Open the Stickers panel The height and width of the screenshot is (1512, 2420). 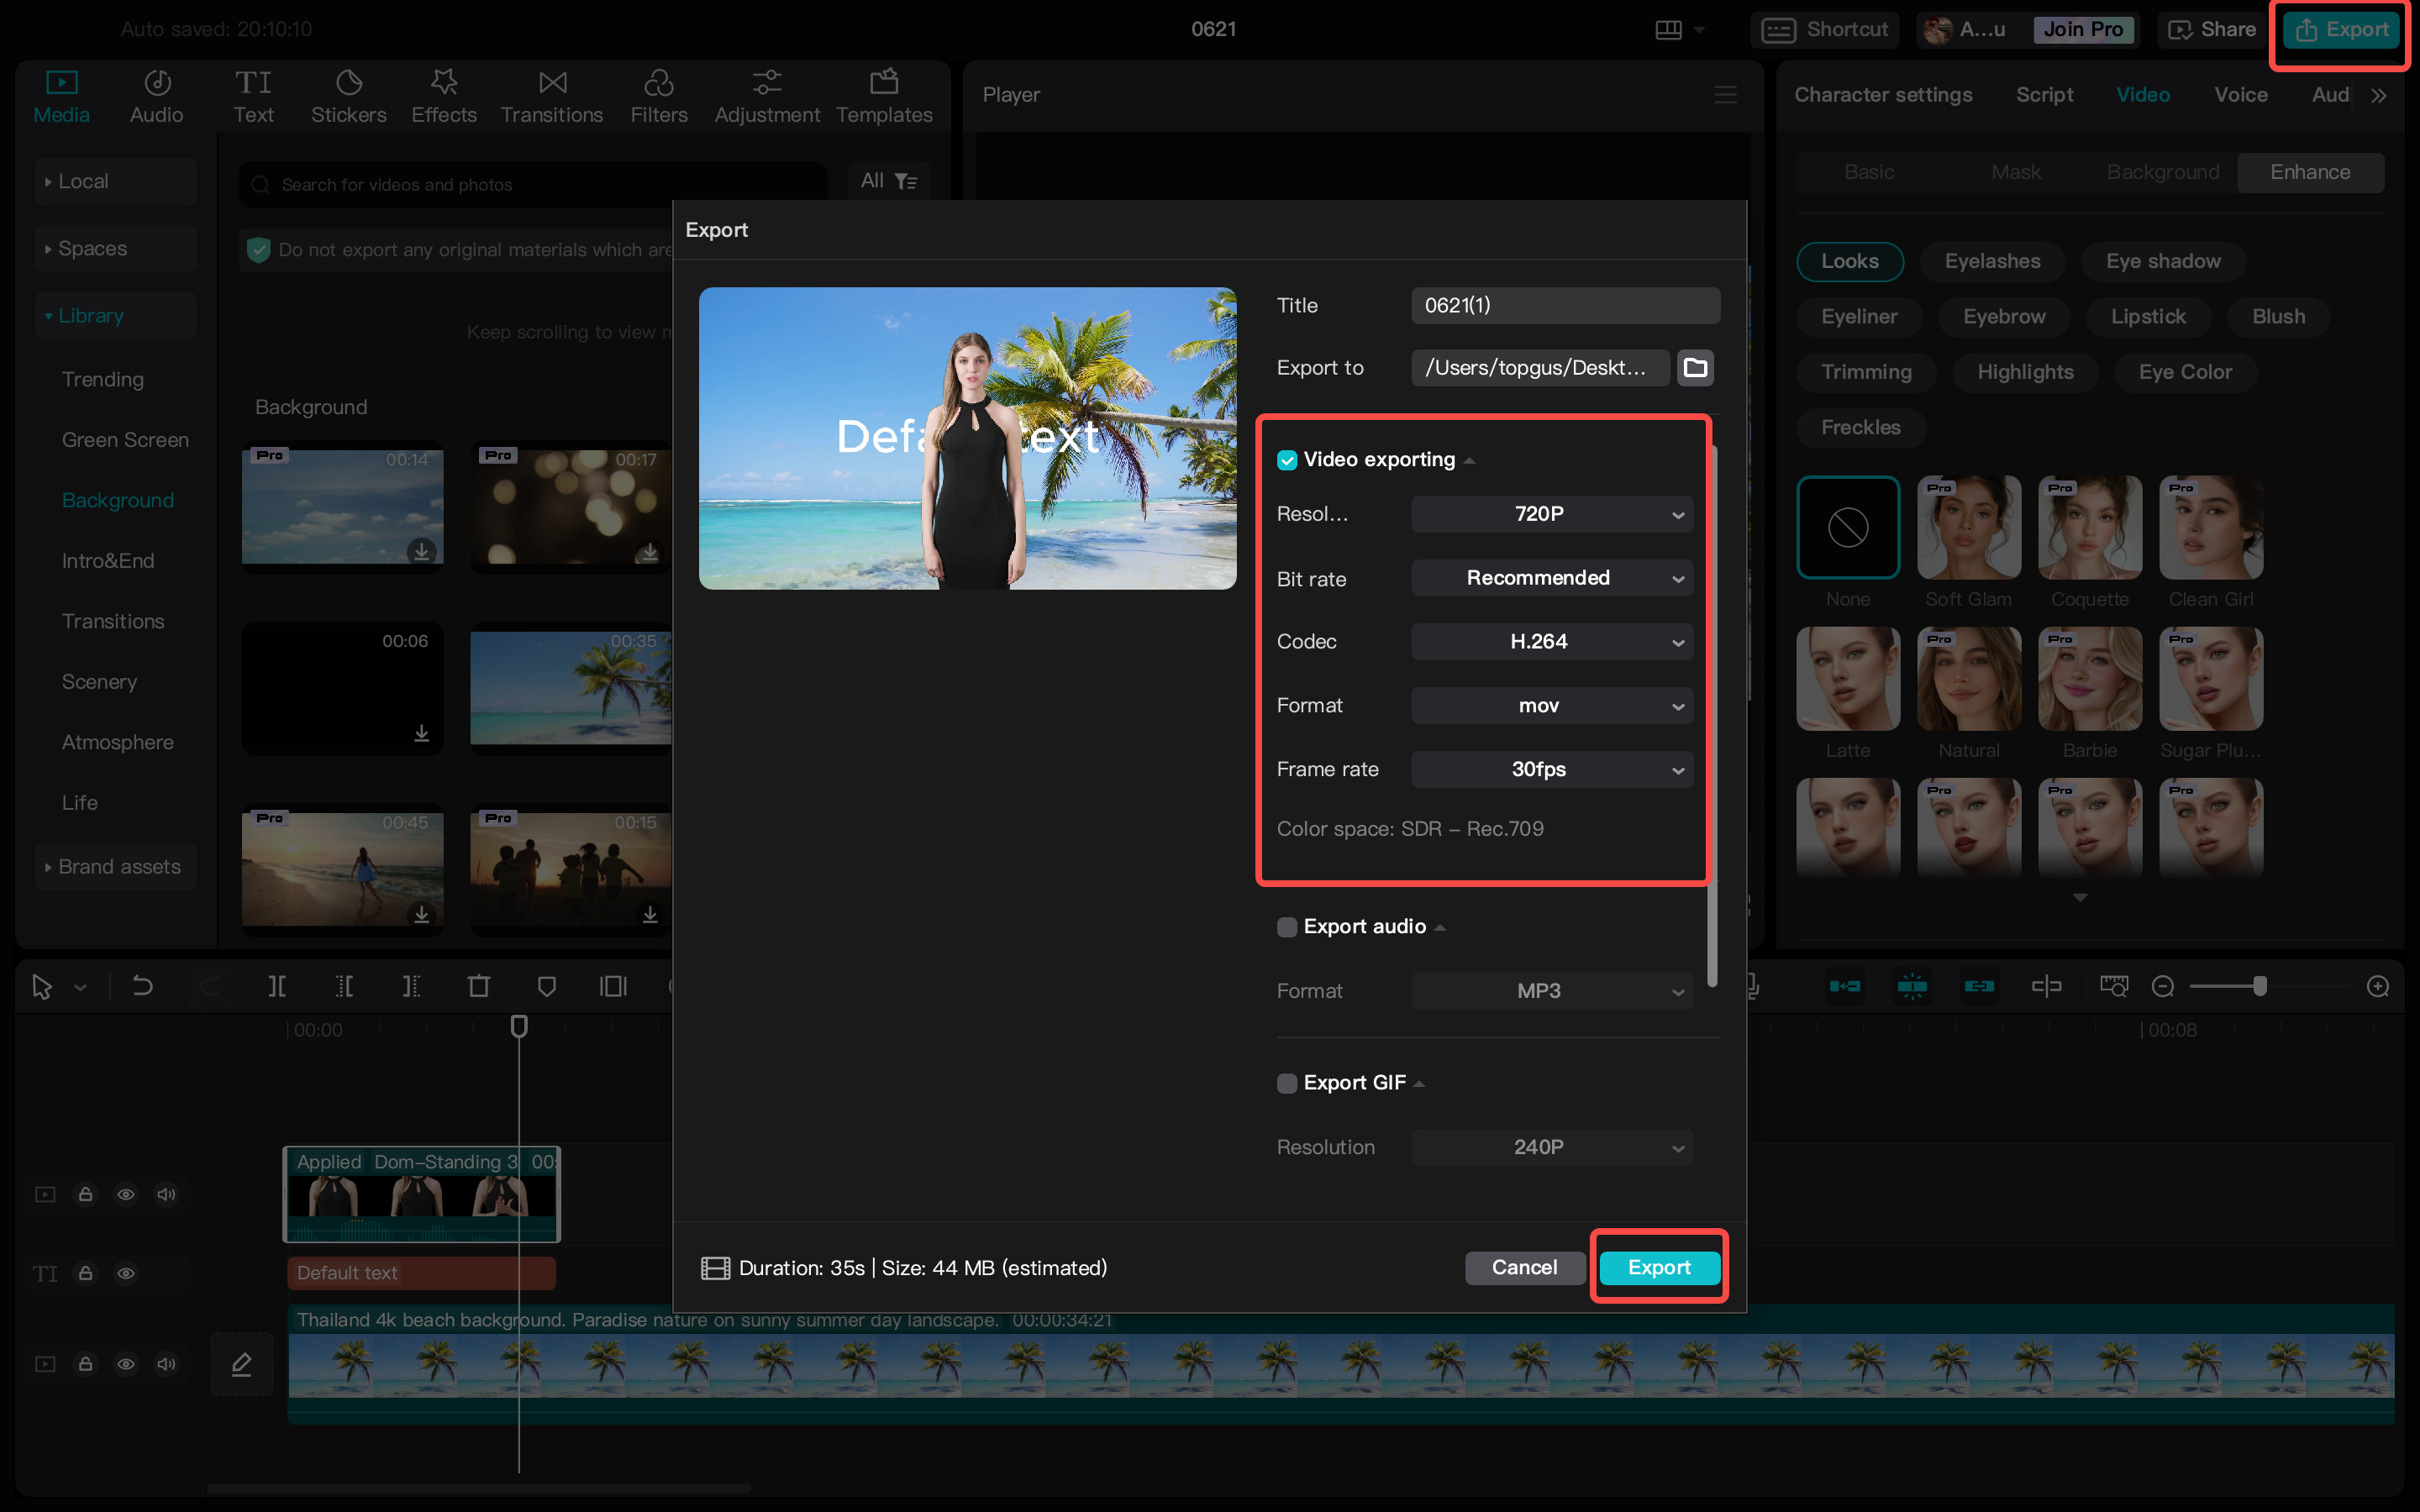[348, 96]
